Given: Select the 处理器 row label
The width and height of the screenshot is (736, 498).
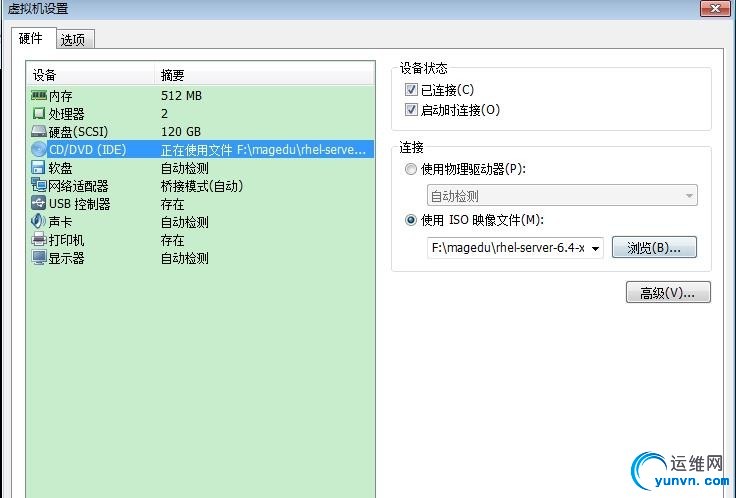Looking at the screenshot, I should pos(67,114).
